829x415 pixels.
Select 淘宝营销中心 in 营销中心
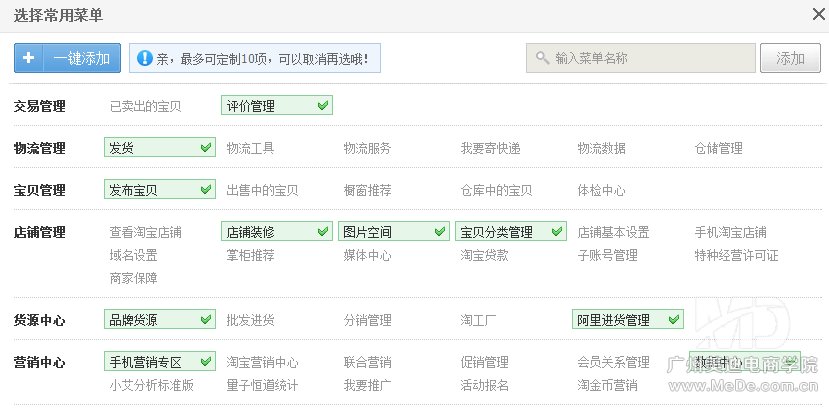(x=262, y=362)
